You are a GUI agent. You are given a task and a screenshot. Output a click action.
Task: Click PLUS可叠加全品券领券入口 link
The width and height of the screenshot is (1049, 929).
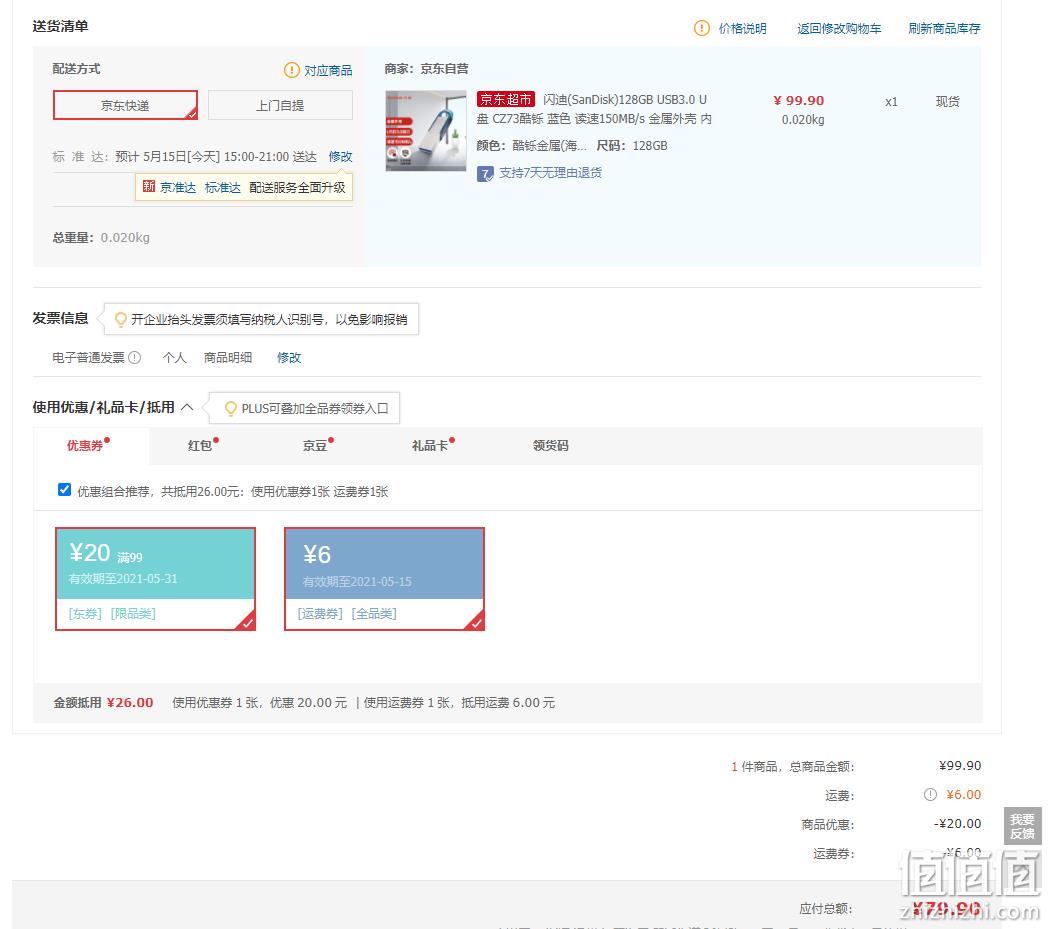pos(315,408)
